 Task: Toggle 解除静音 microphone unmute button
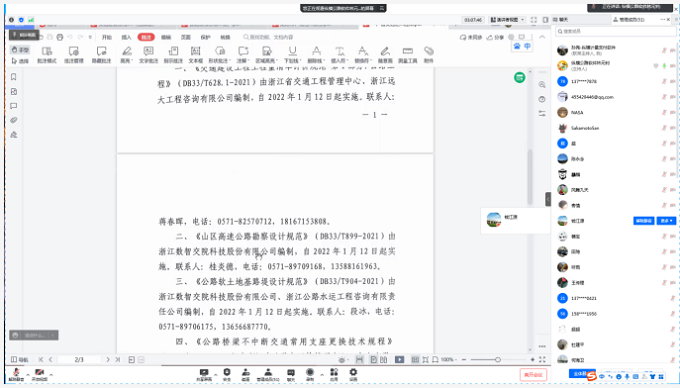click(16, 375)
